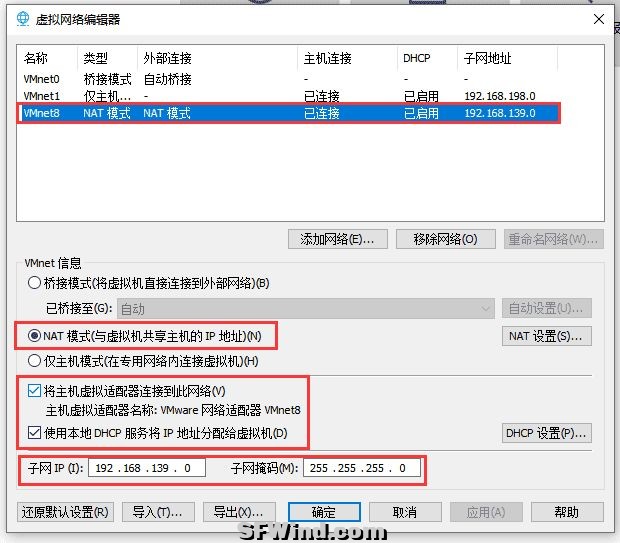Toggle 将主机虚拟适配器连接到此网络 checkbox
The height and width of the screenshot is (543, 620).
pyautogui.click(x=34, y=391)
